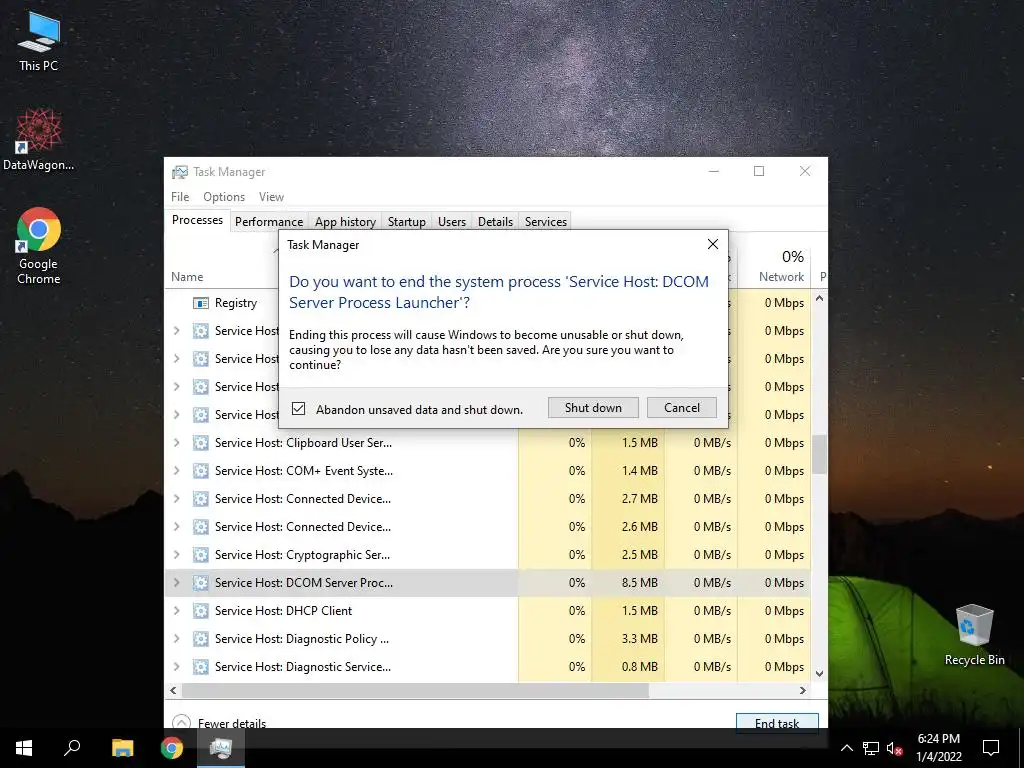The width and height of the screenshot is (1024, 768).
Task: Click the horizontal scrollbar left arrow
Action: click(173, 690)
